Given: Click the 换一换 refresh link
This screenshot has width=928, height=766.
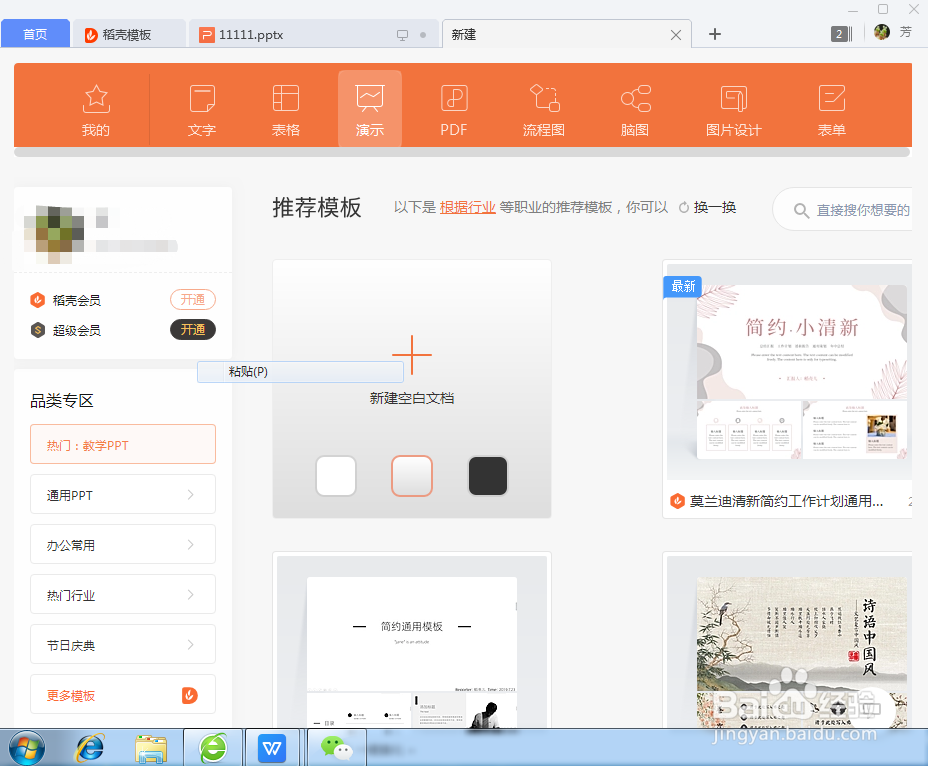Looking at the screenshot, I should coord(715,207).
